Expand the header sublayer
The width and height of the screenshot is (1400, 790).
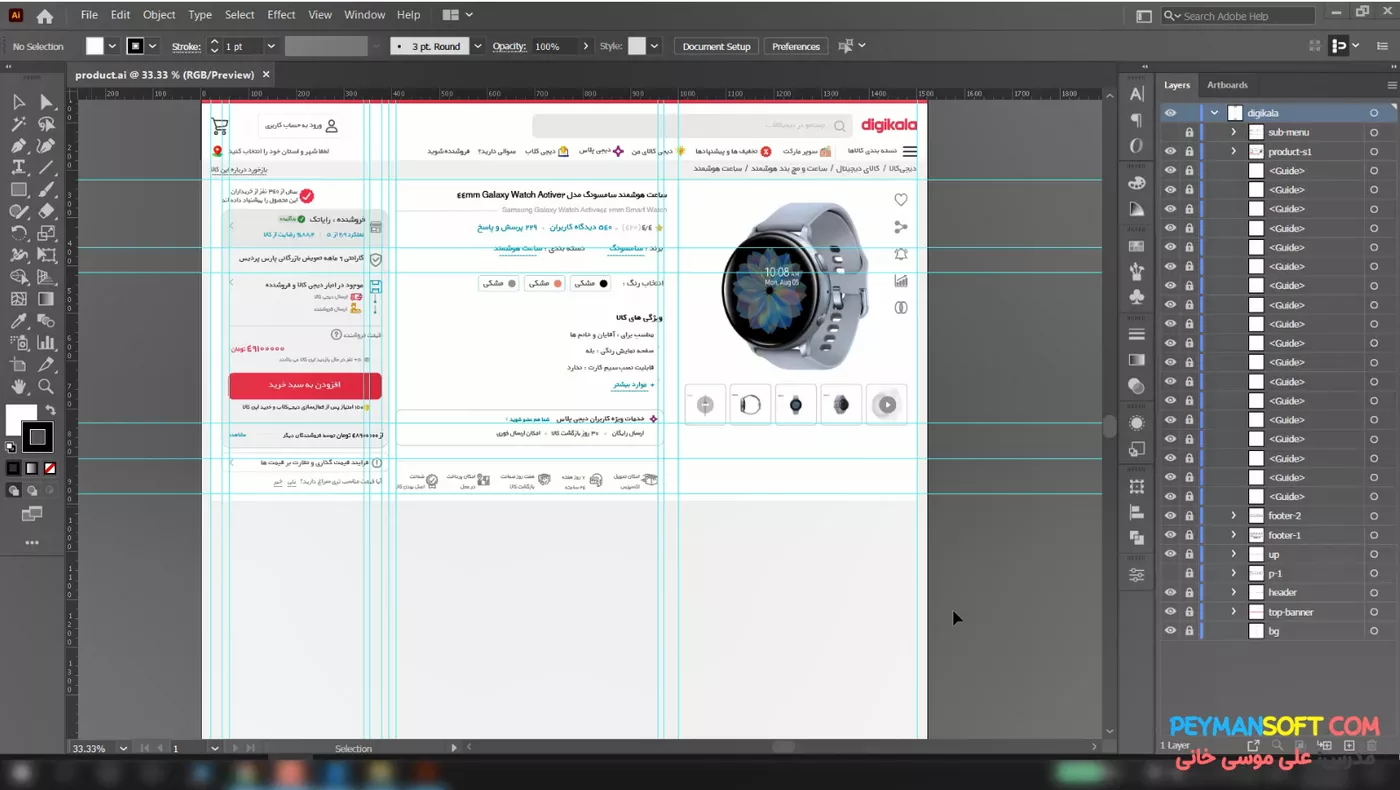pyautogui.click(x=1233, y=593)
